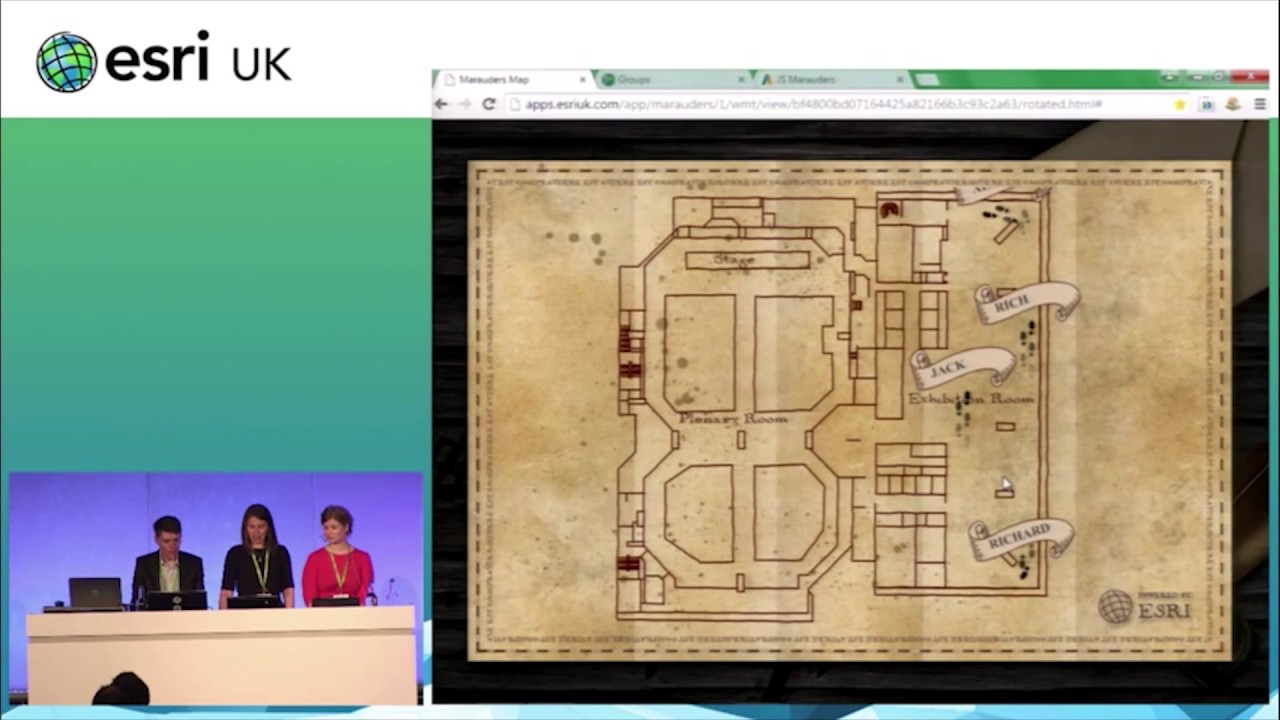Close the Marauders Map tab
1280x720 pixels.
tap(583, 80)
